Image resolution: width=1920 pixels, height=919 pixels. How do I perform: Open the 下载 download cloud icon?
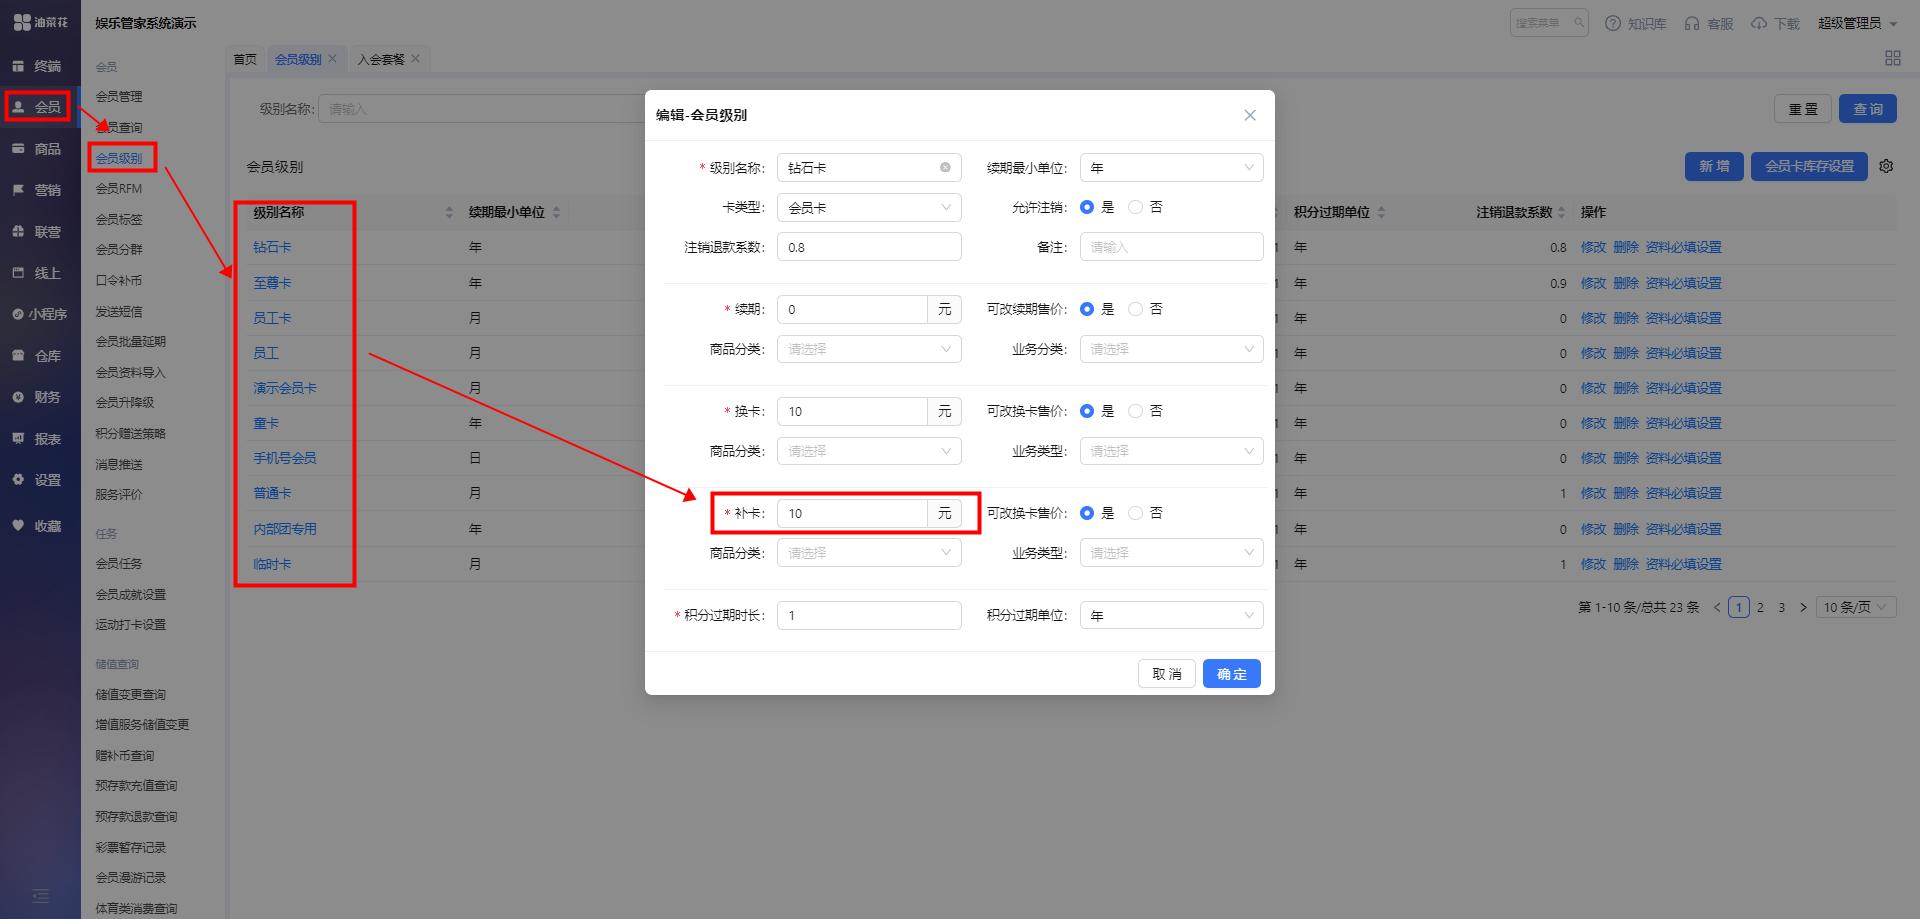point(1759,23)
